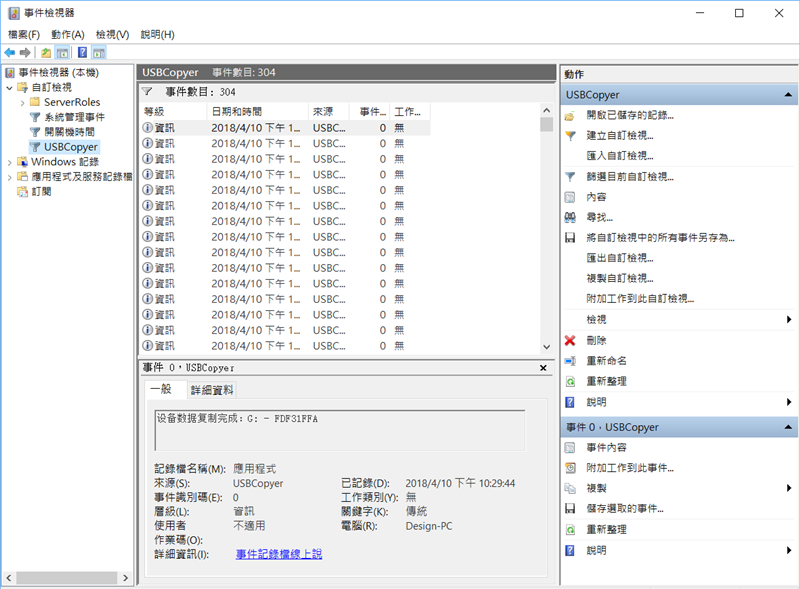Click the red X 刪除 action
Viewport: 800px width, 589px height.
coord(596,340)
